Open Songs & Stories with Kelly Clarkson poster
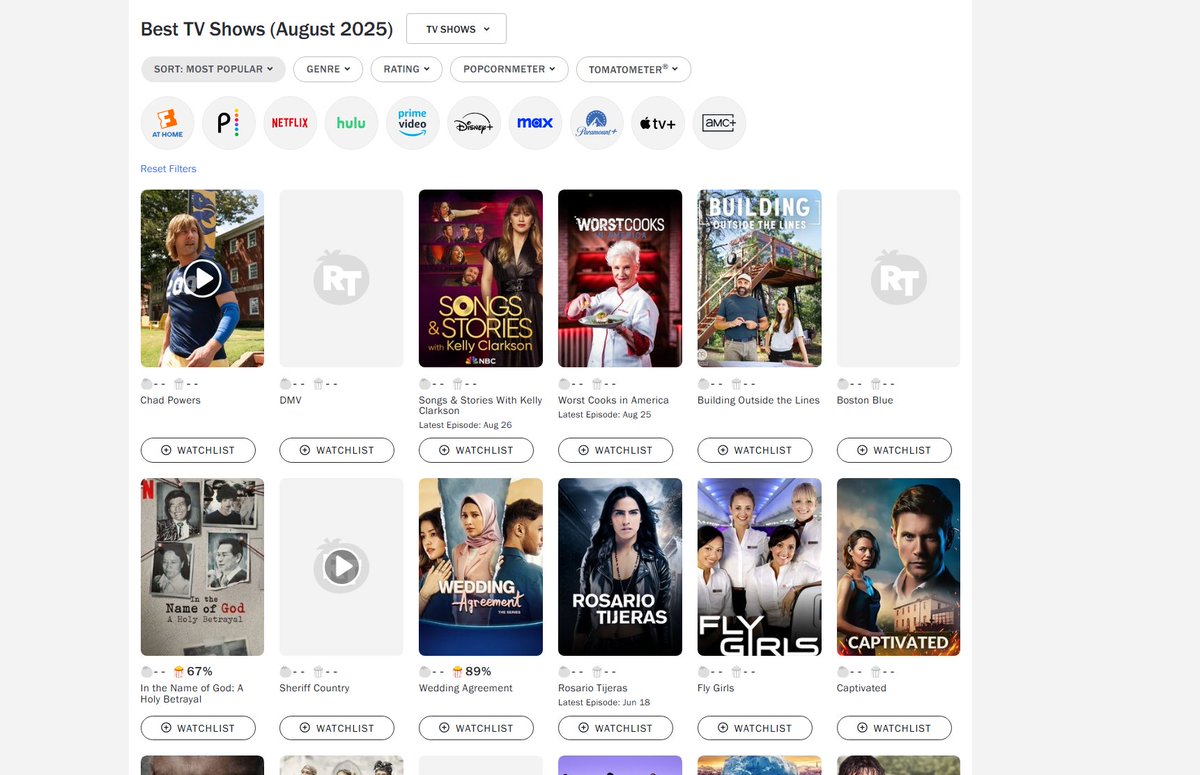 pyautogui.click(x=481, y=278)
